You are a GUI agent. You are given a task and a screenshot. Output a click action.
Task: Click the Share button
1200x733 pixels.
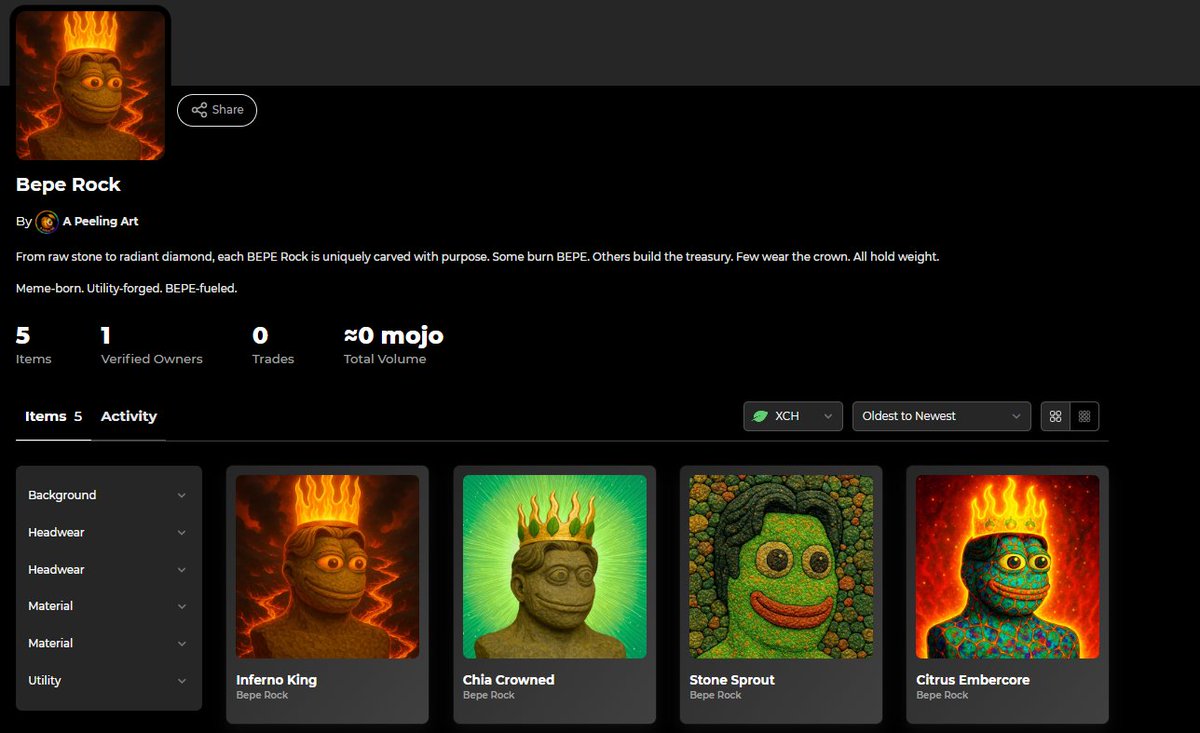pos(217,110)
